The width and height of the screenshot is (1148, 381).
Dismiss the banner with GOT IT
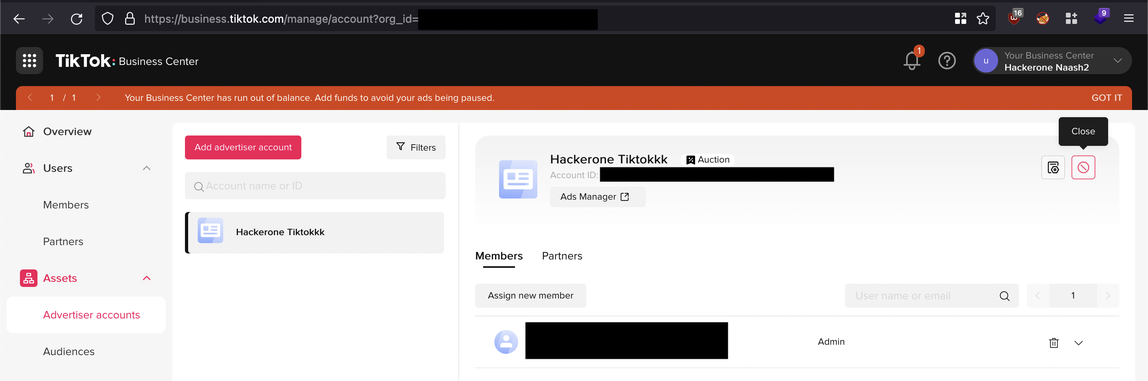[1106, 97]
